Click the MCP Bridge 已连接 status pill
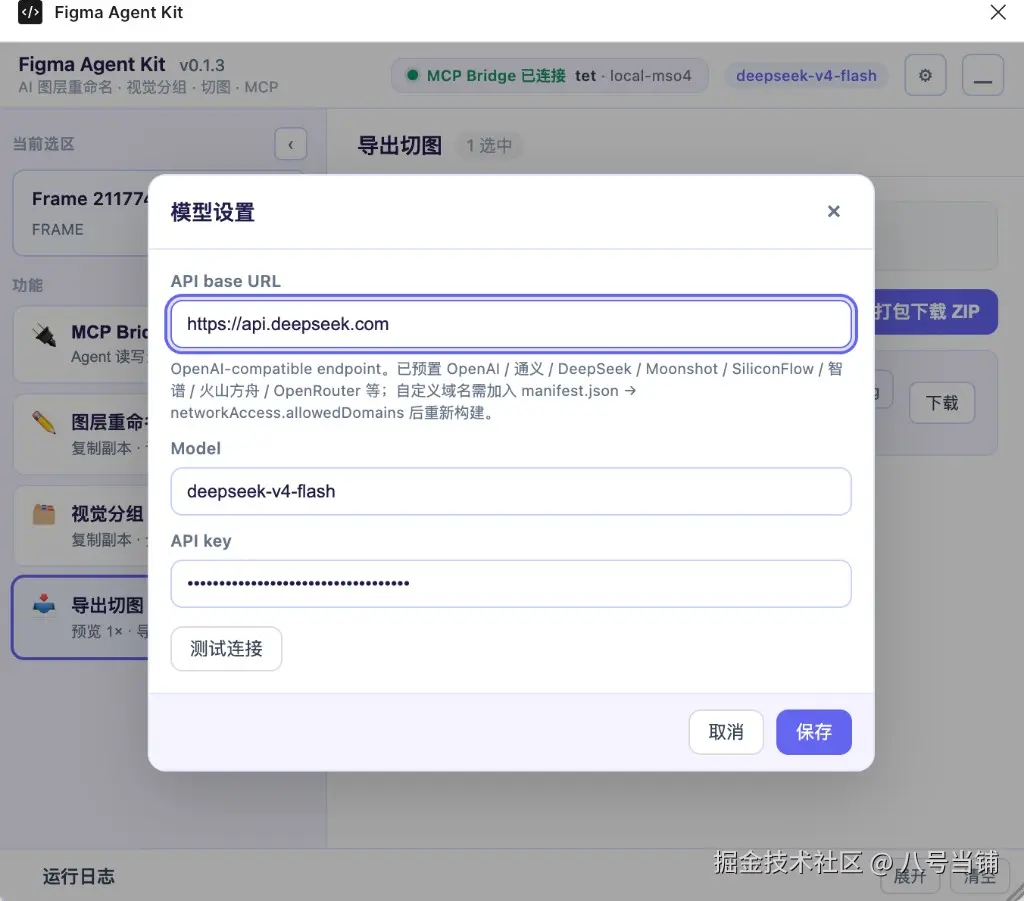Viewport: 1024px width, 901px height. pyautogui.click(x=549, y=76)
